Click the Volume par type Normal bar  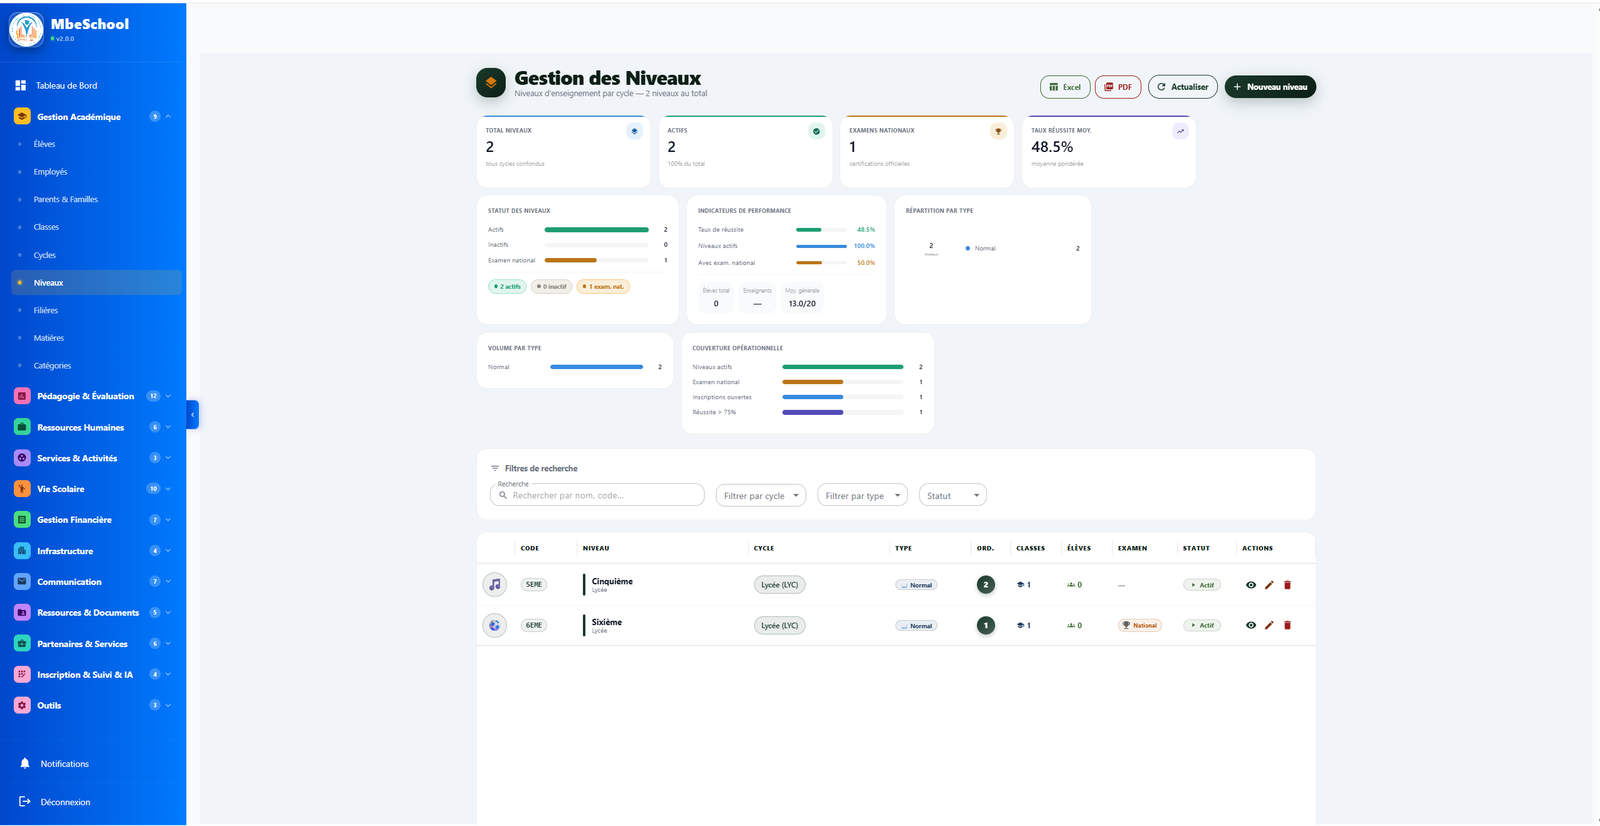click(x=597, y=367)
